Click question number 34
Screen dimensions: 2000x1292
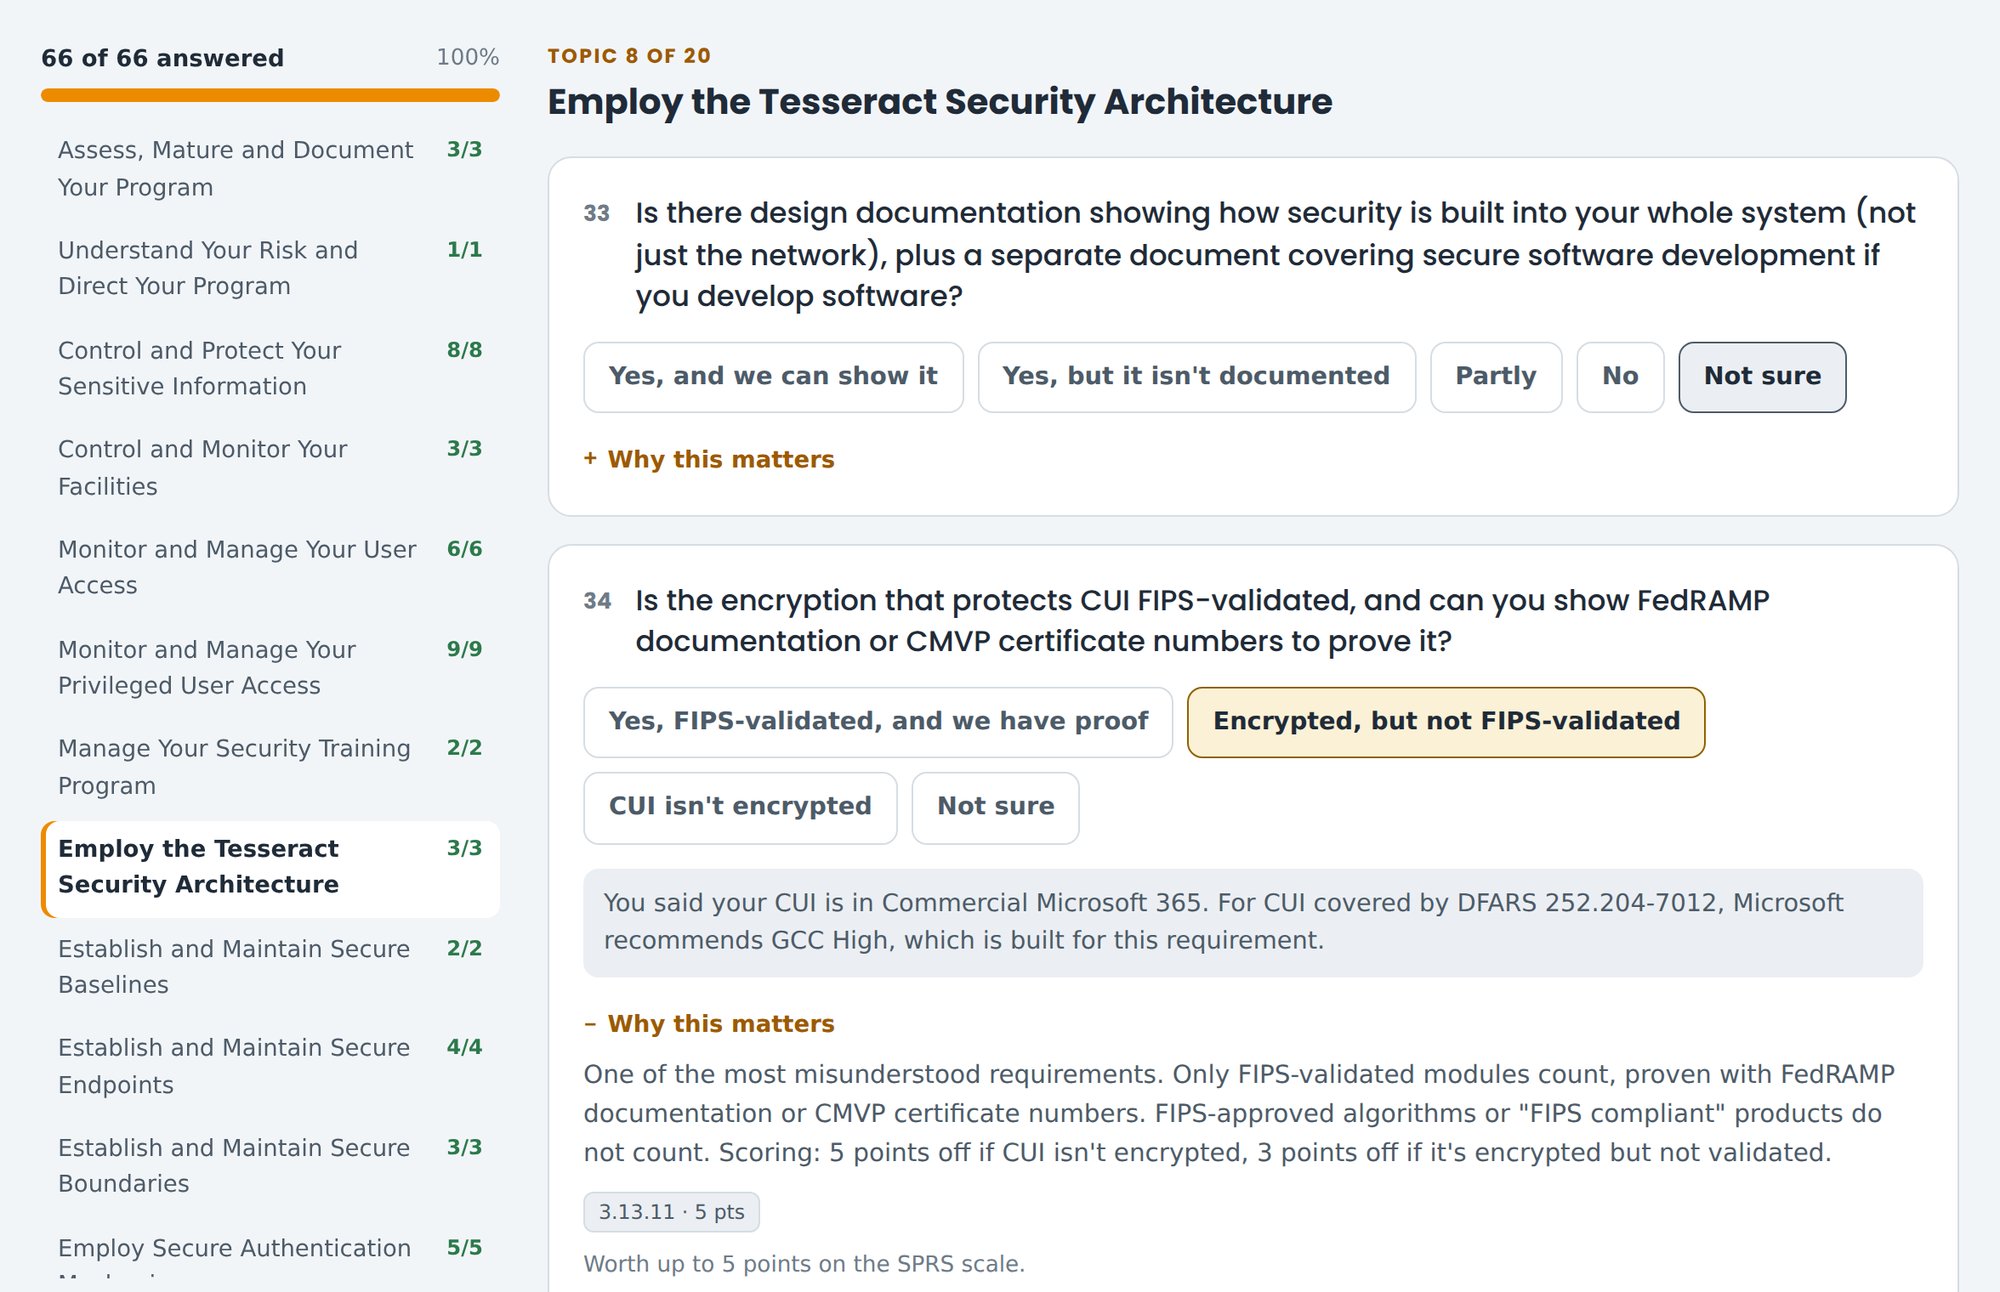pos(597,601)
